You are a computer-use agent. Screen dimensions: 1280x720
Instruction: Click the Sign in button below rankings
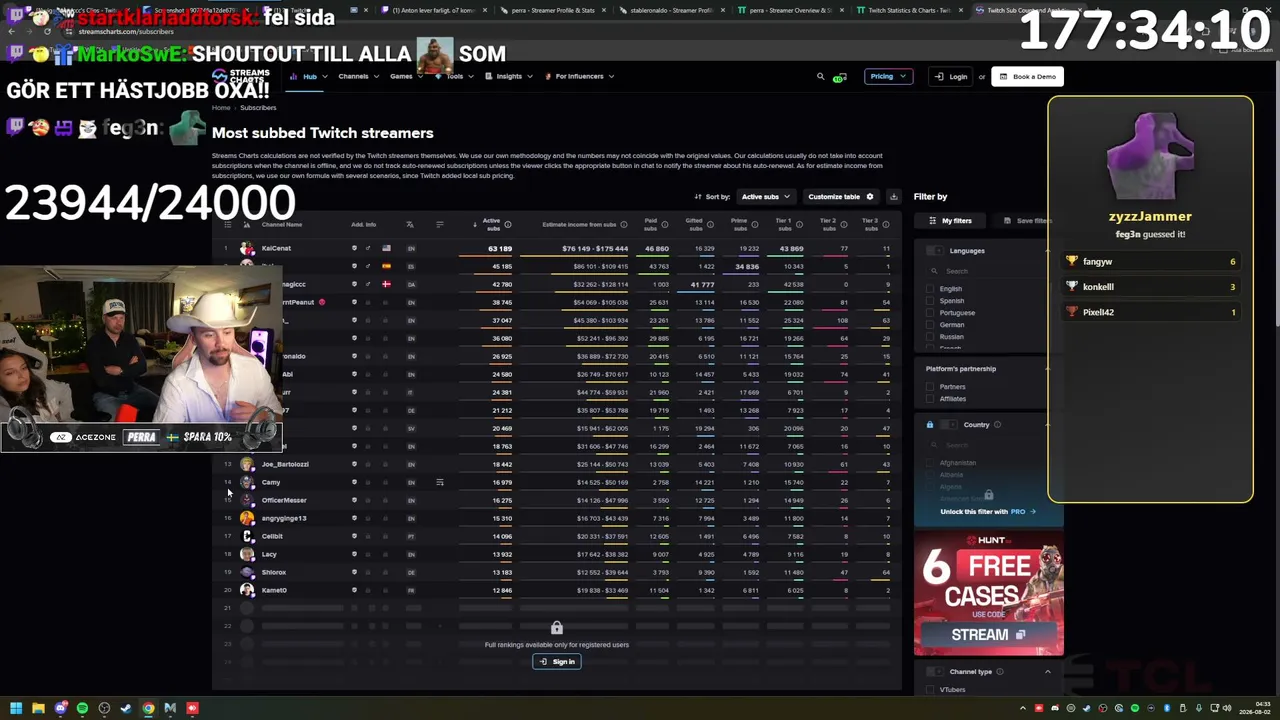[557, 662]
